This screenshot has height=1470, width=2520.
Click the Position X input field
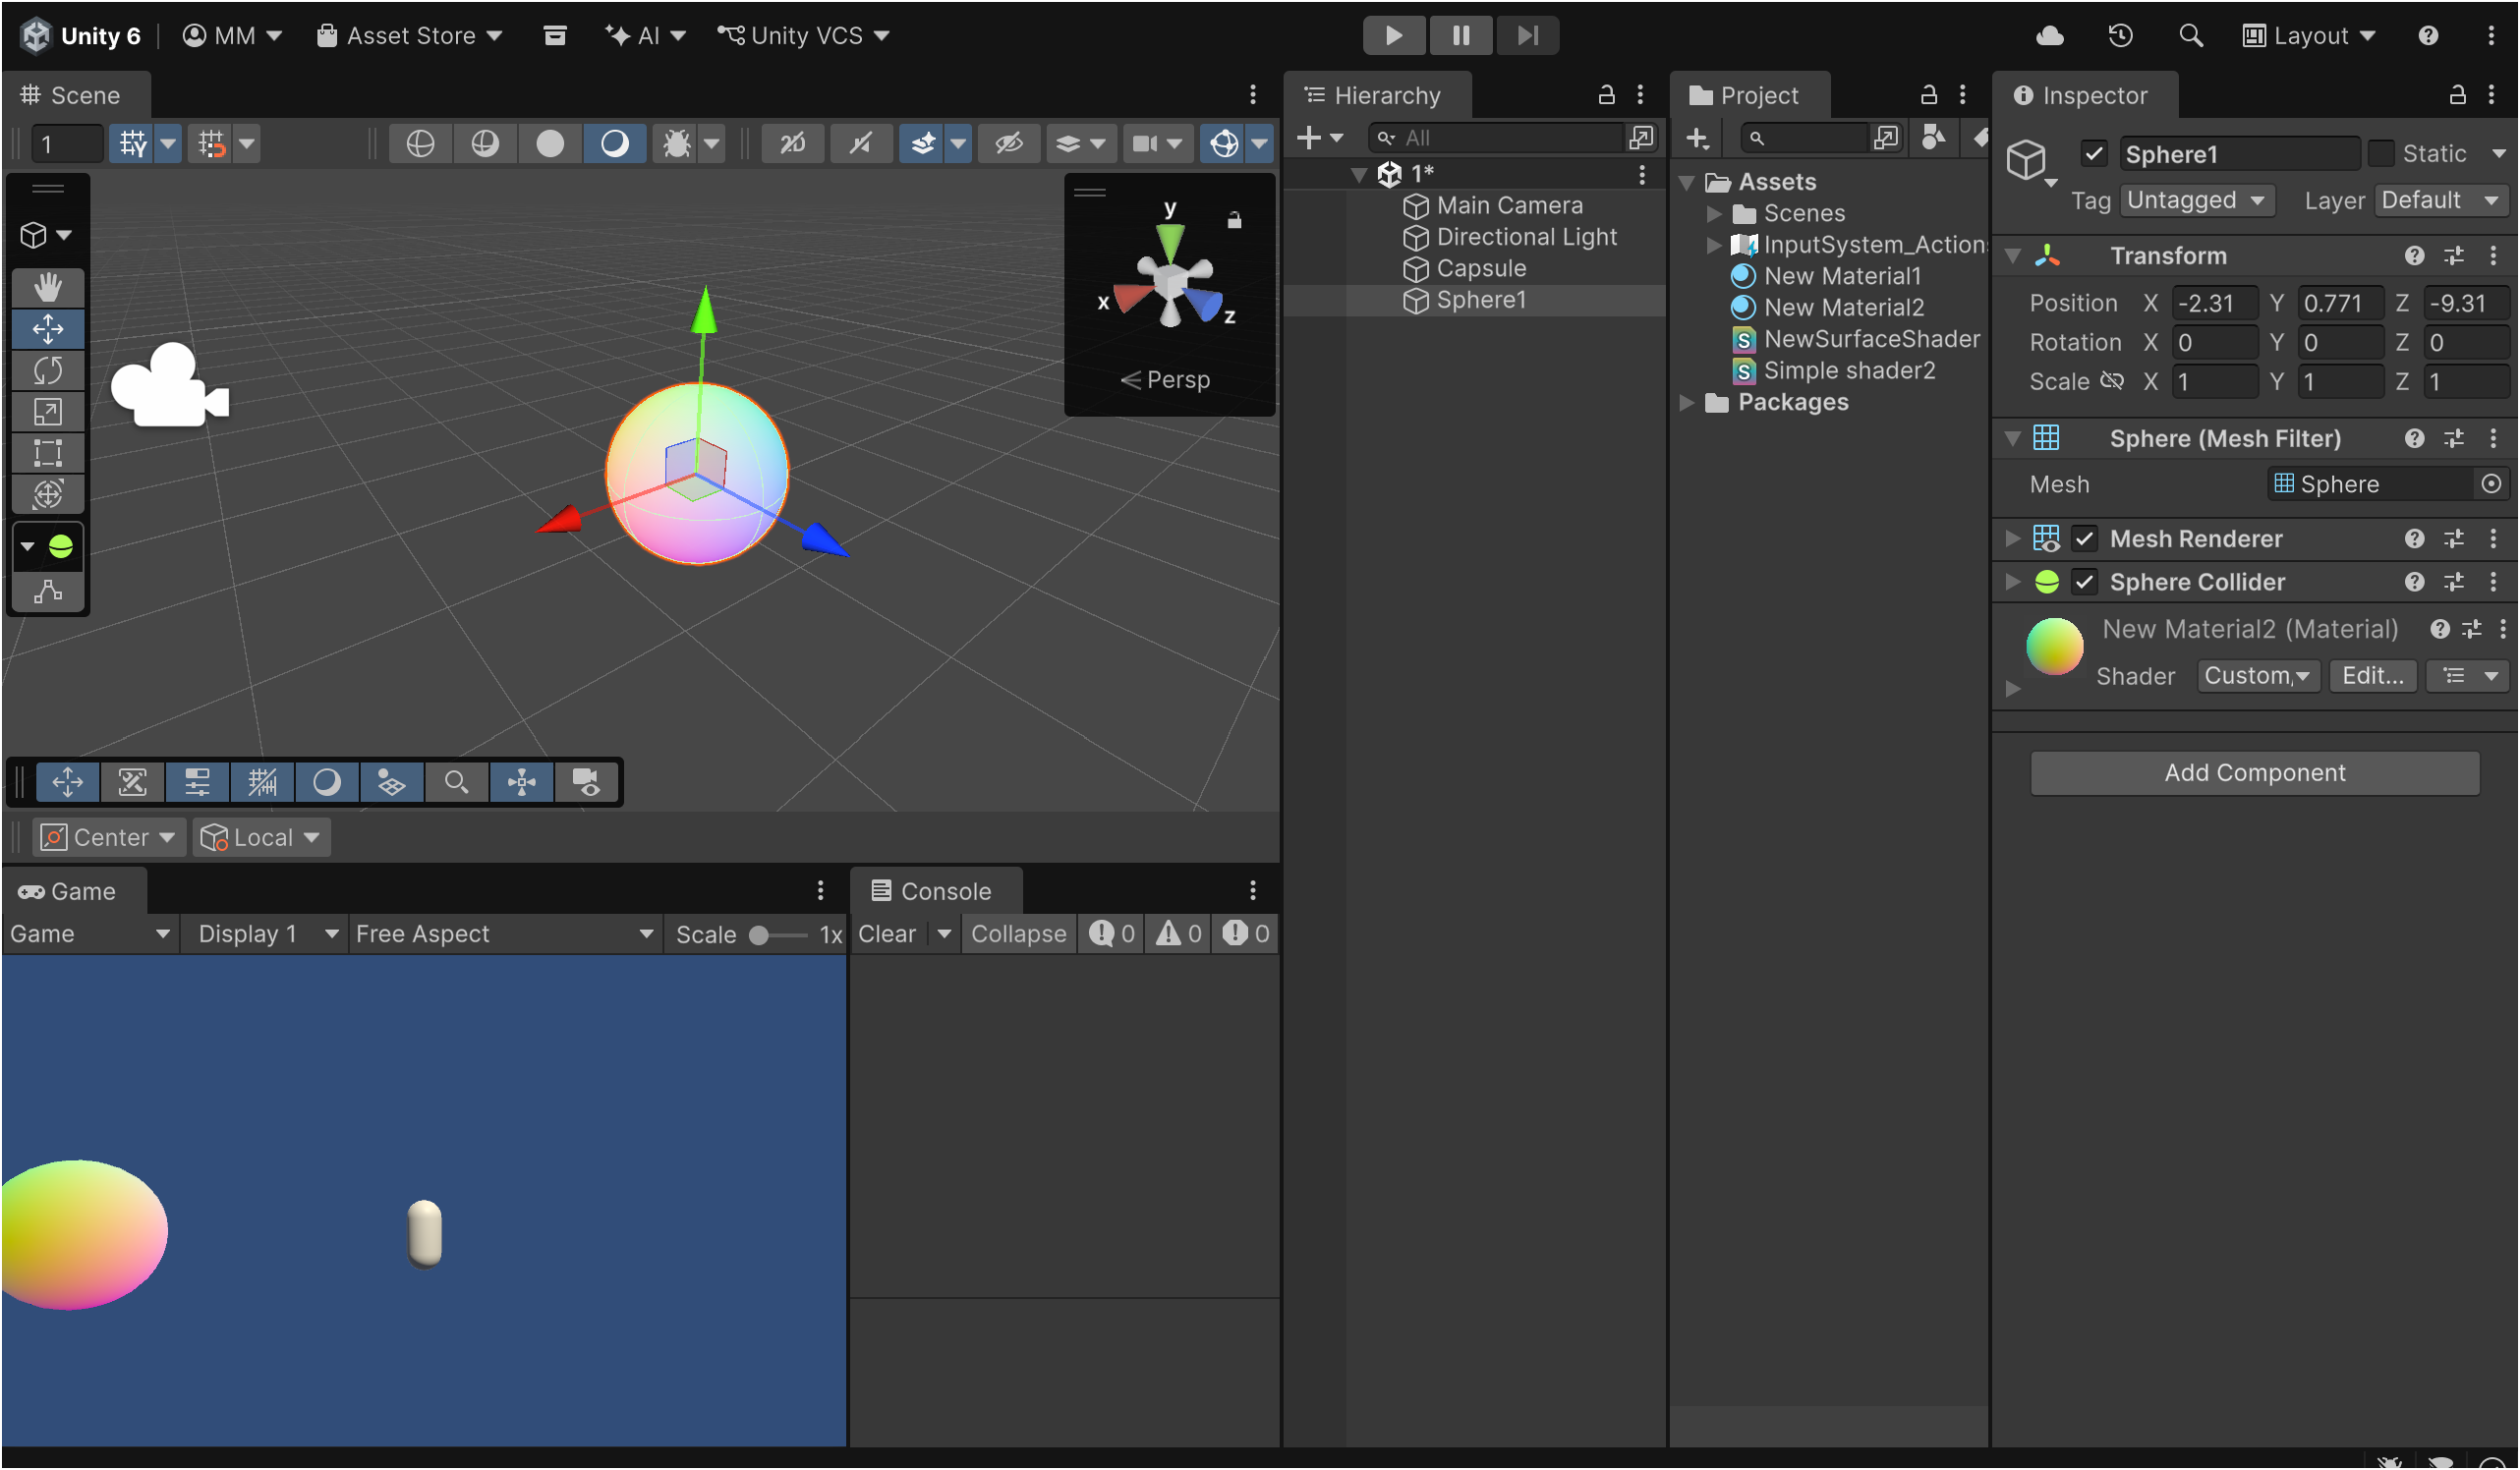coord(2214,303)
